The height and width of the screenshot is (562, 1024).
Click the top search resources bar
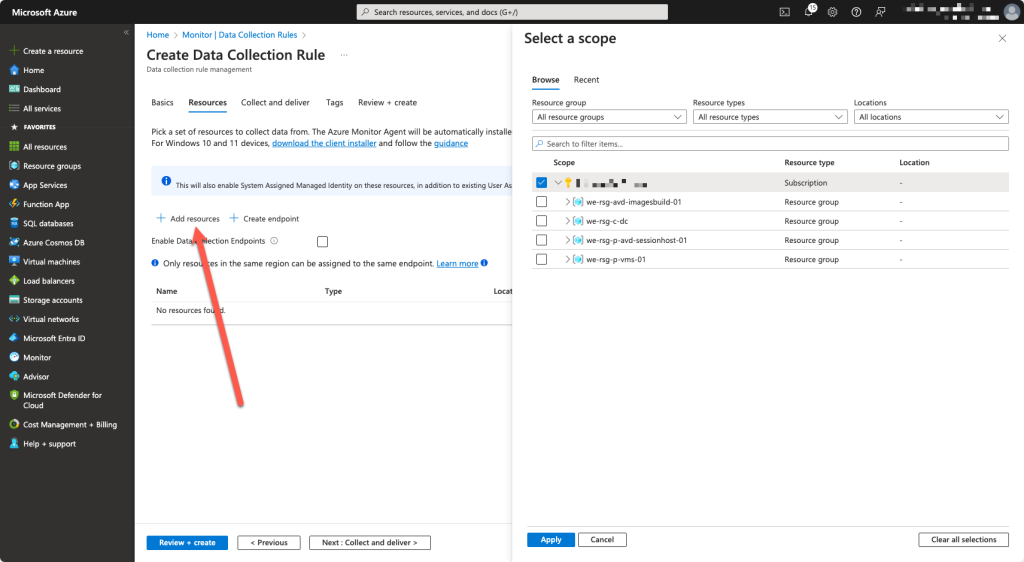[513, 12]
